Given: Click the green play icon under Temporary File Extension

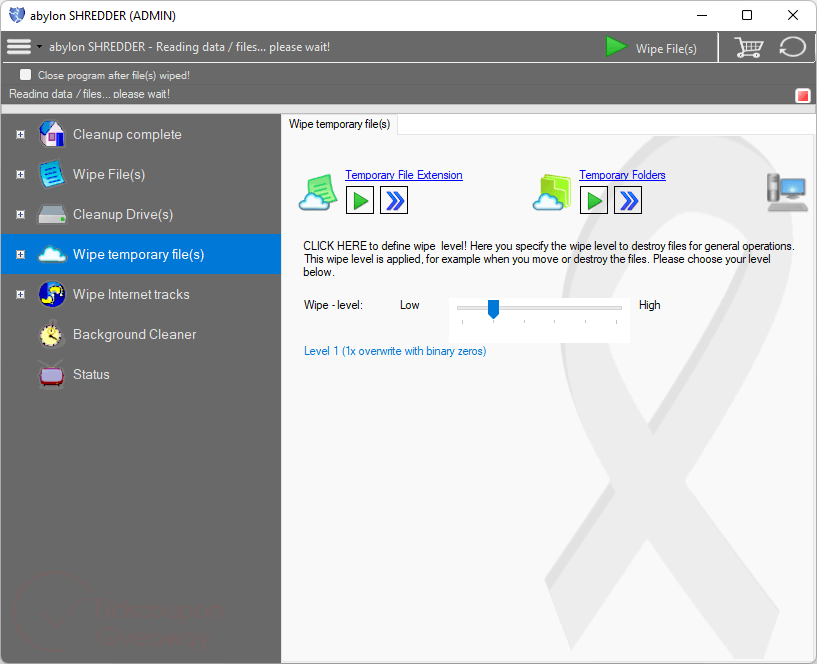Looking at the screenshot, I should tap(360, 201).
